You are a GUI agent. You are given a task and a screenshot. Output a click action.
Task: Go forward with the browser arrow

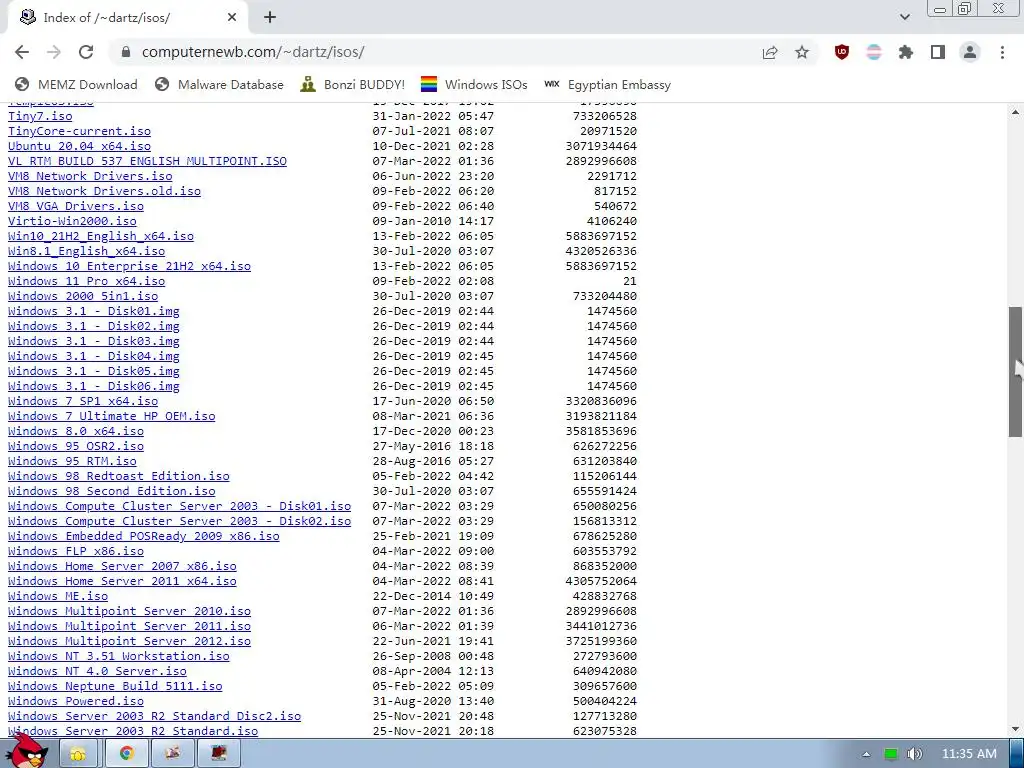click(54, 52)
